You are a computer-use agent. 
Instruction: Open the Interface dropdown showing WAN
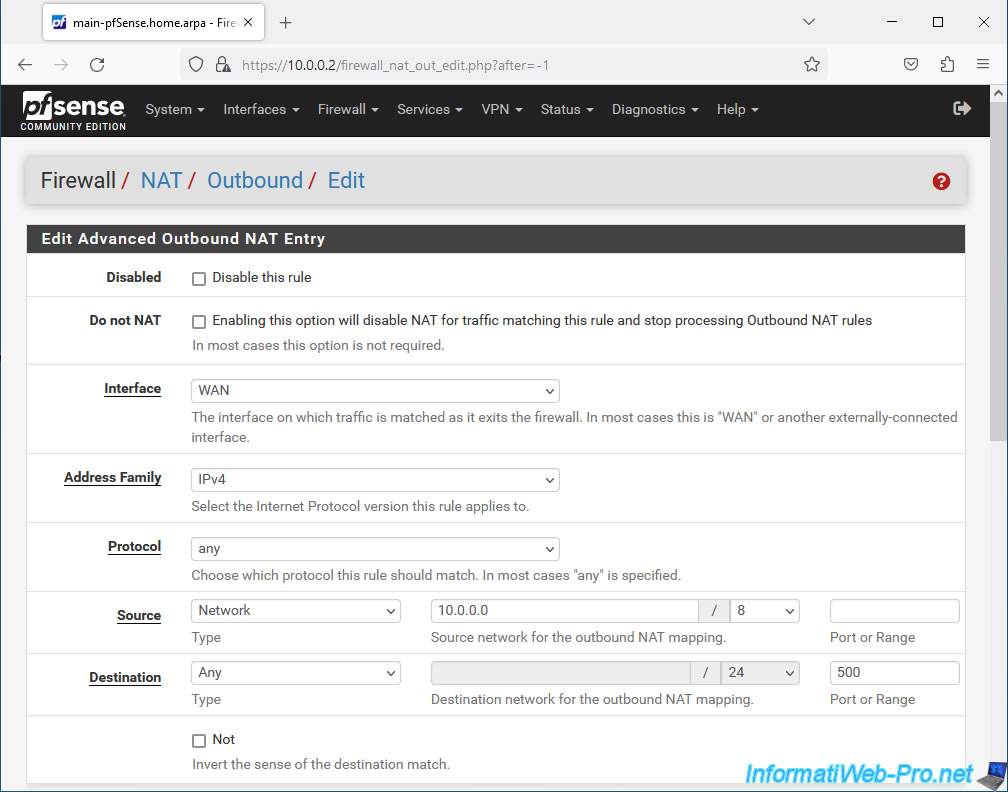pyautogui.click(x=375, y=391)
